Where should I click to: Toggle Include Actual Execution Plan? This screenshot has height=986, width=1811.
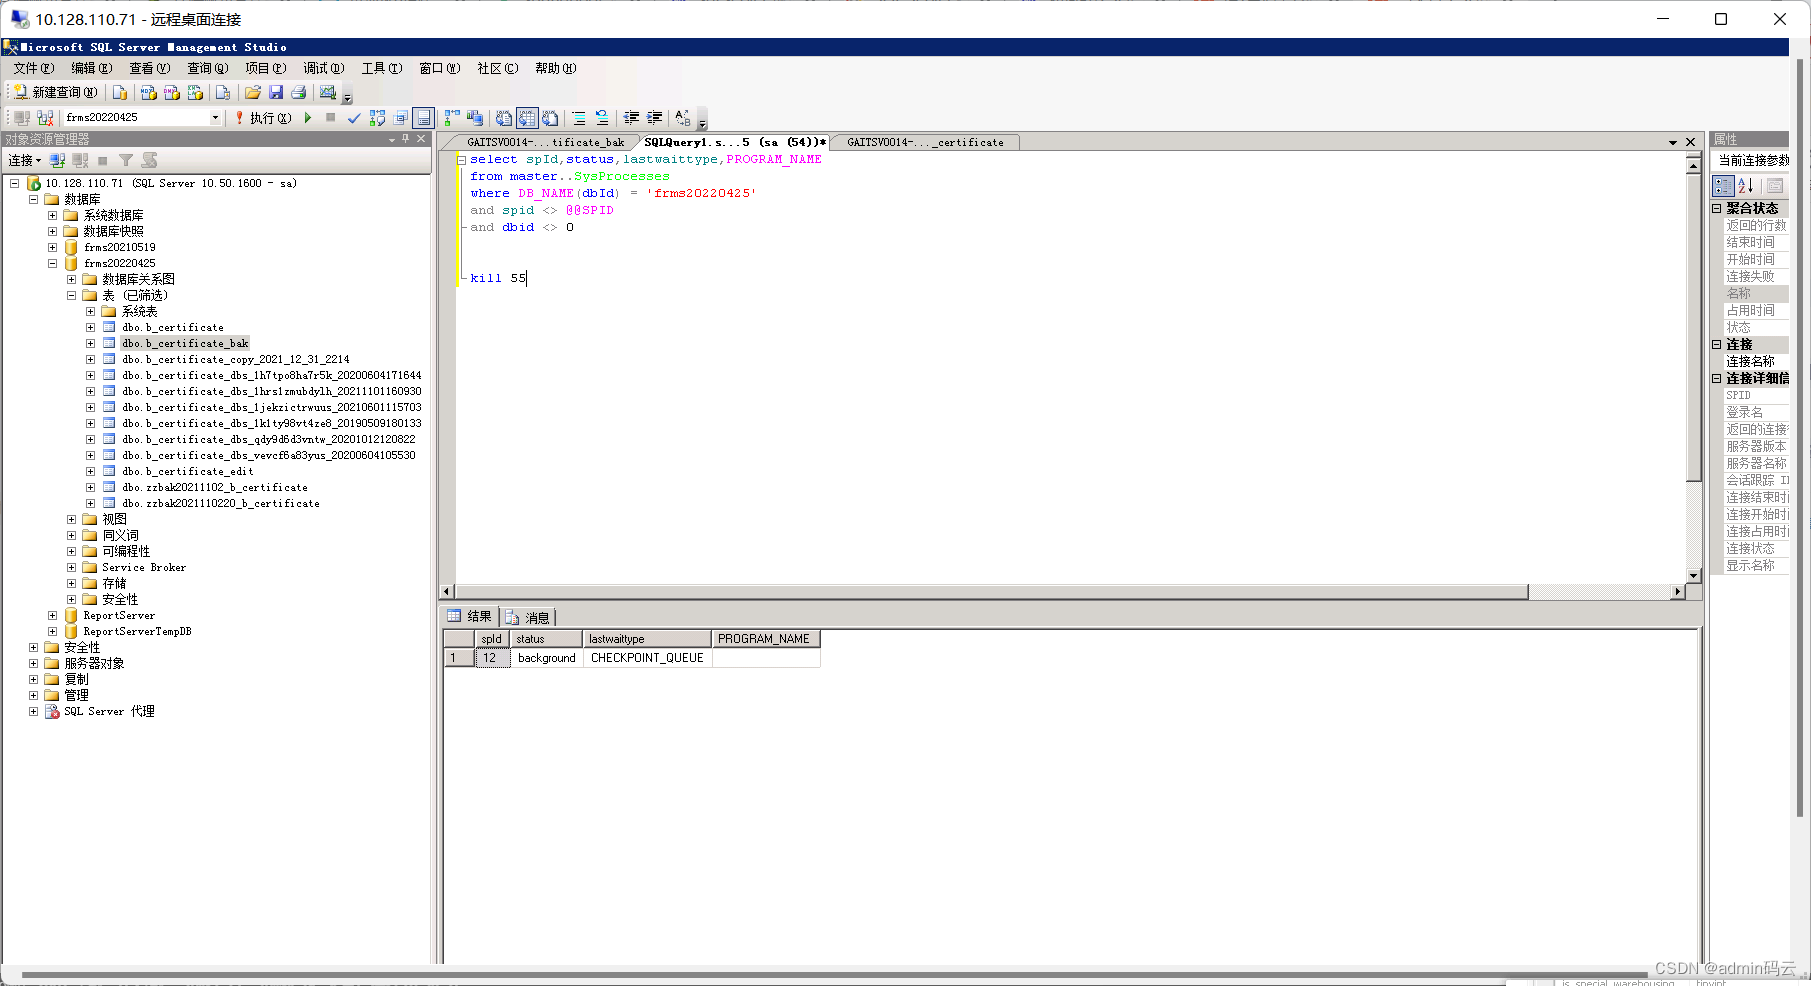(x=452, y=118)
